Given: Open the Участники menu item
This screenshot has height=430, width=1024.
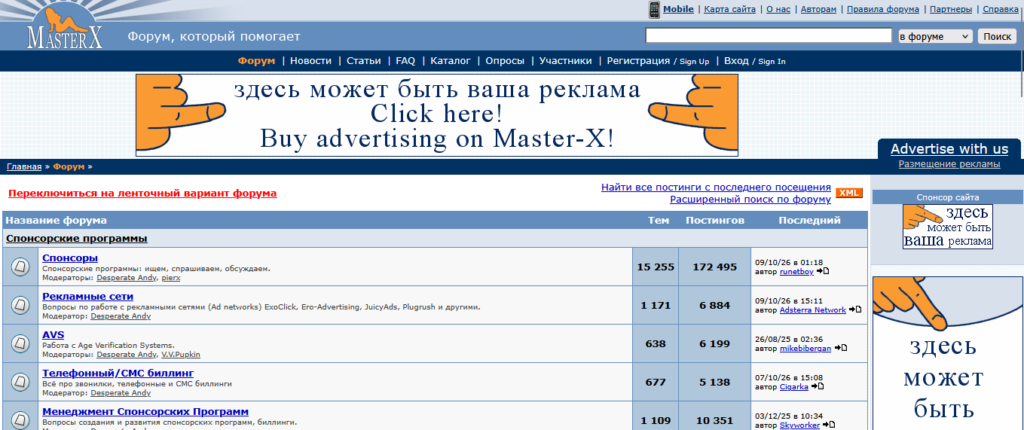Looking at the screenshot, I should [x=566, y=61].
